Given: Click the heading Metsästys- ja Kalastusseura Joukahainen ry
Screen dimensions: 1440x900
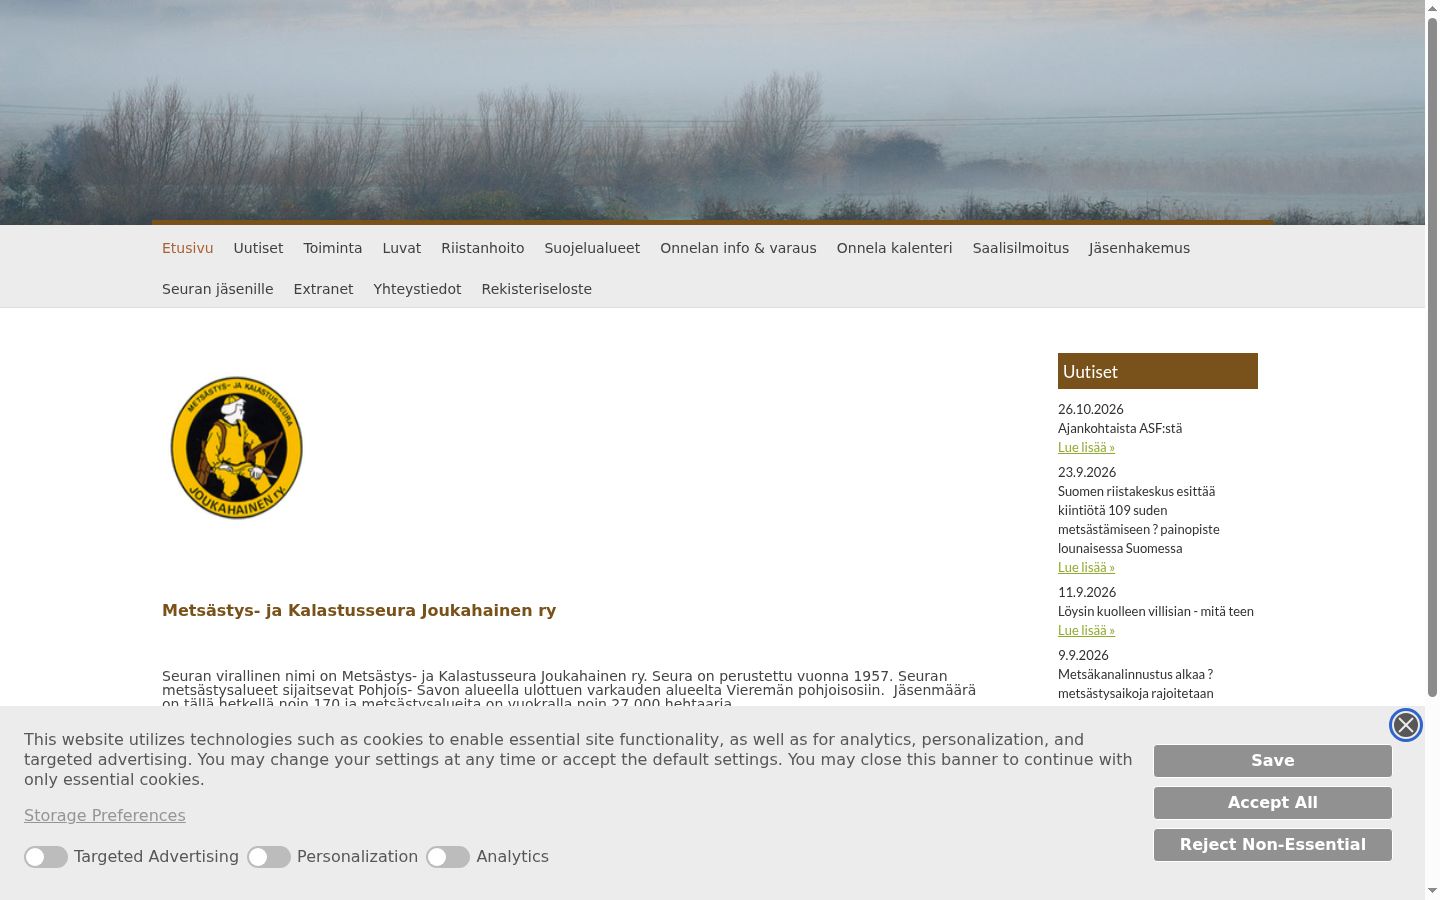Looking at the screenshot, I should point(359,611).
